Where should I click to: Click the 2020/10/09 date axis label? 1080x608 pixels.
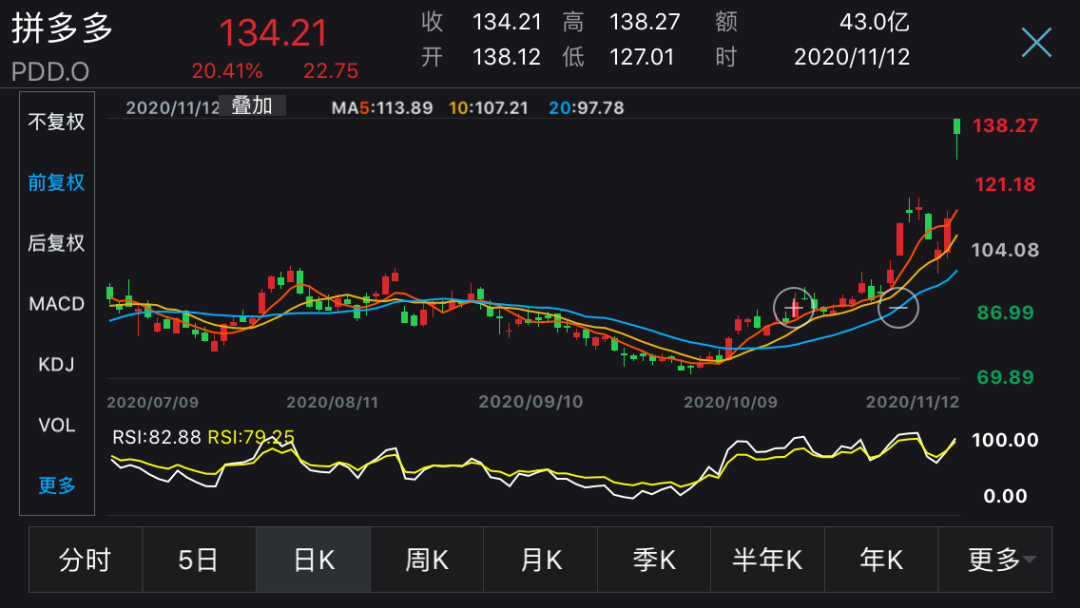731,402
